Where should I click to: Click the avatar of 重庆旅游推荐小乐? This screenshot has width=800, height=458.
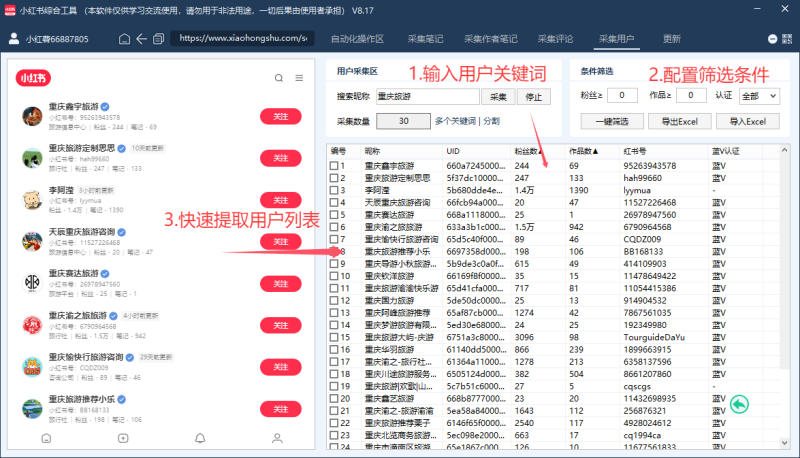[32, 409]
